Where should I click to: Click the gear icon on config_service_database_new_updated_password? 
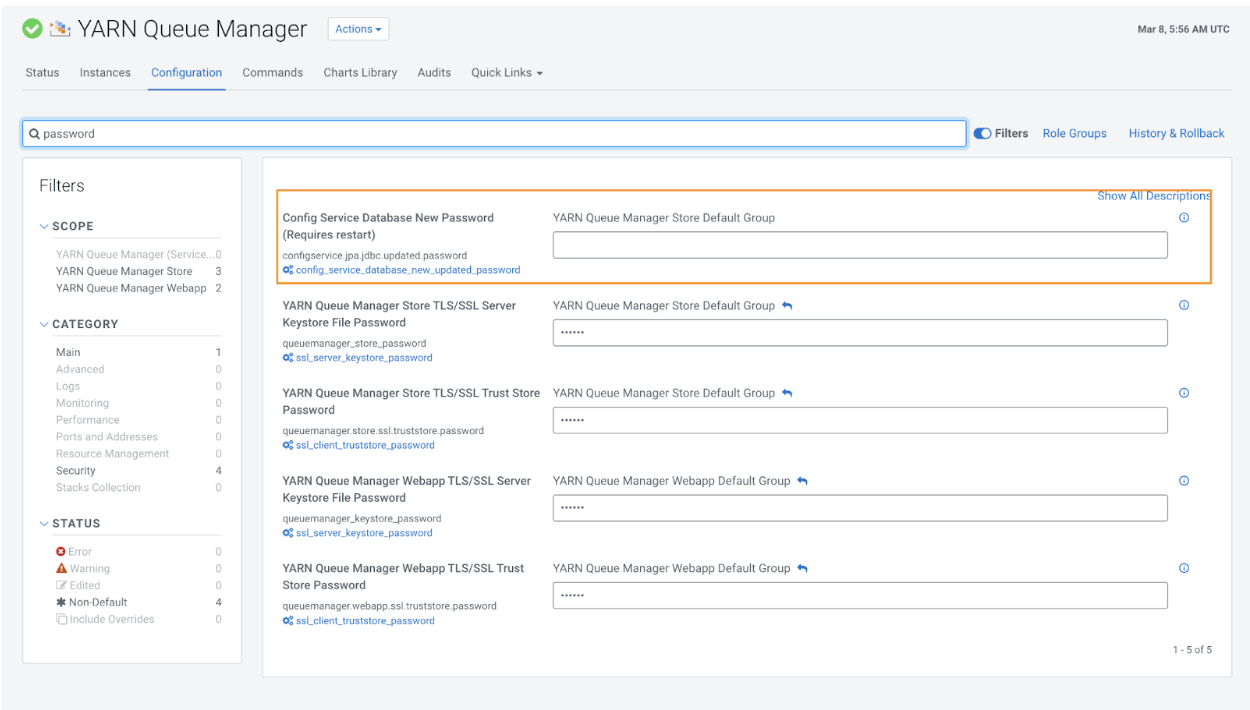(x=288, y=269)
